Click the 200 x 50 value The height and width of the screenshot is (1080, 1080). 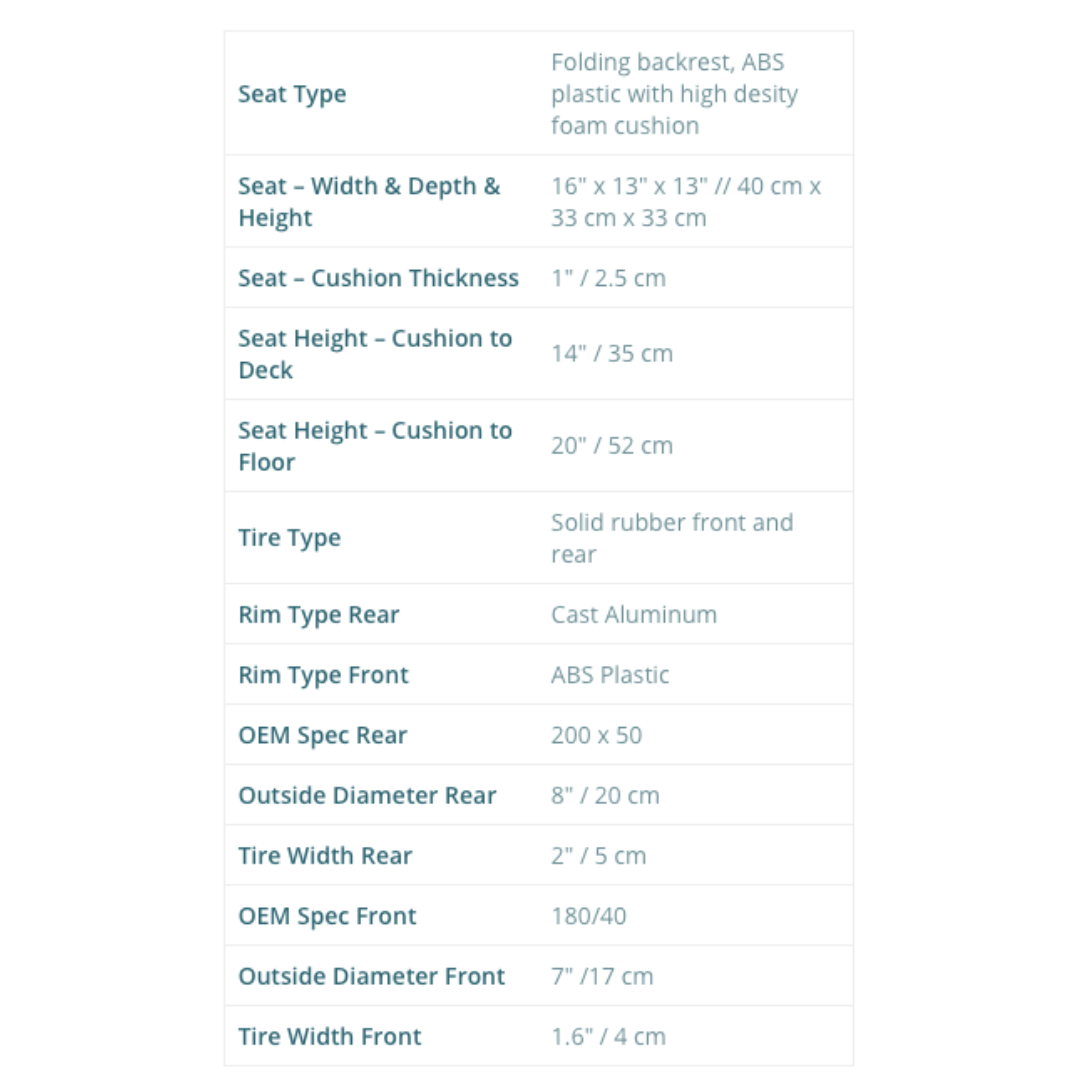pyautogui.click(x=596, y=735)
